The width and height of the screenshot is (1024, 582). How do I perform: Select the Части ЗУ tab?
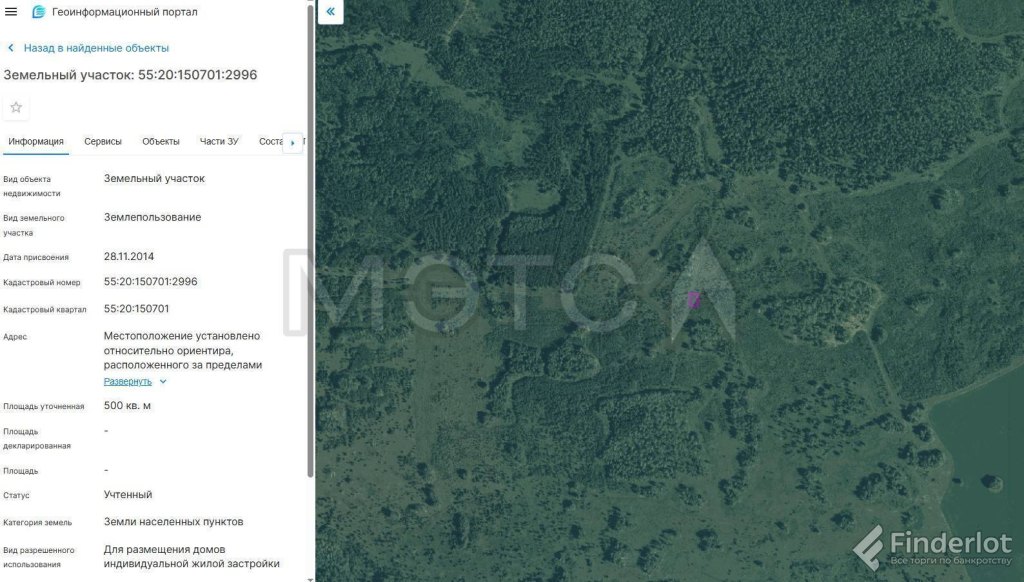point(219,142)
